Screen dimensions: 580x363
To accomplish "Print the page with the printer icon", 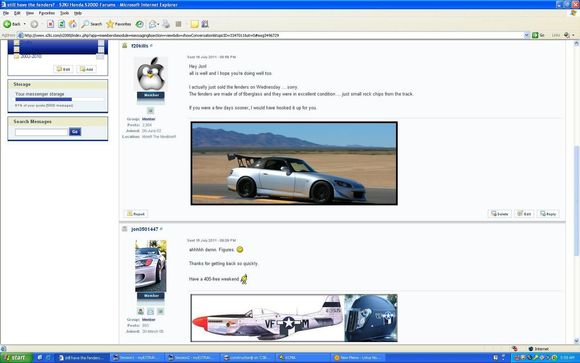I will pyautogui.click(x=166, y=24).
